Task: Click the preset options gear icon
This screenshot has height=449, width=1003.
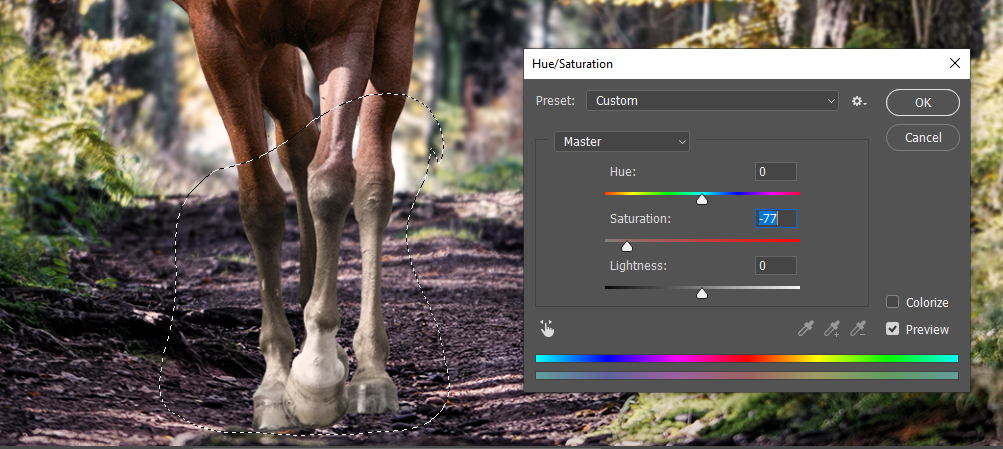Action: click(859, 101)
